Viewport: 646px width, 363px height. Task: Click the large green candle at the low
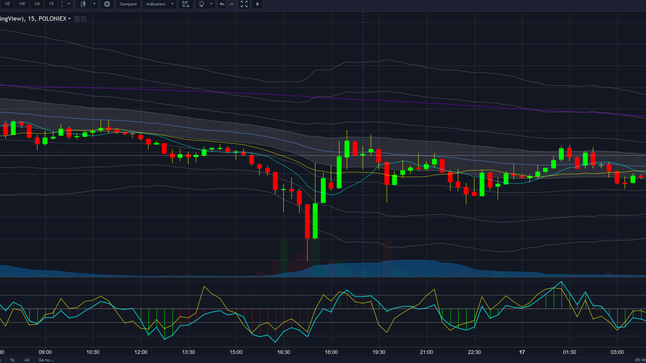tap(315, 221)
